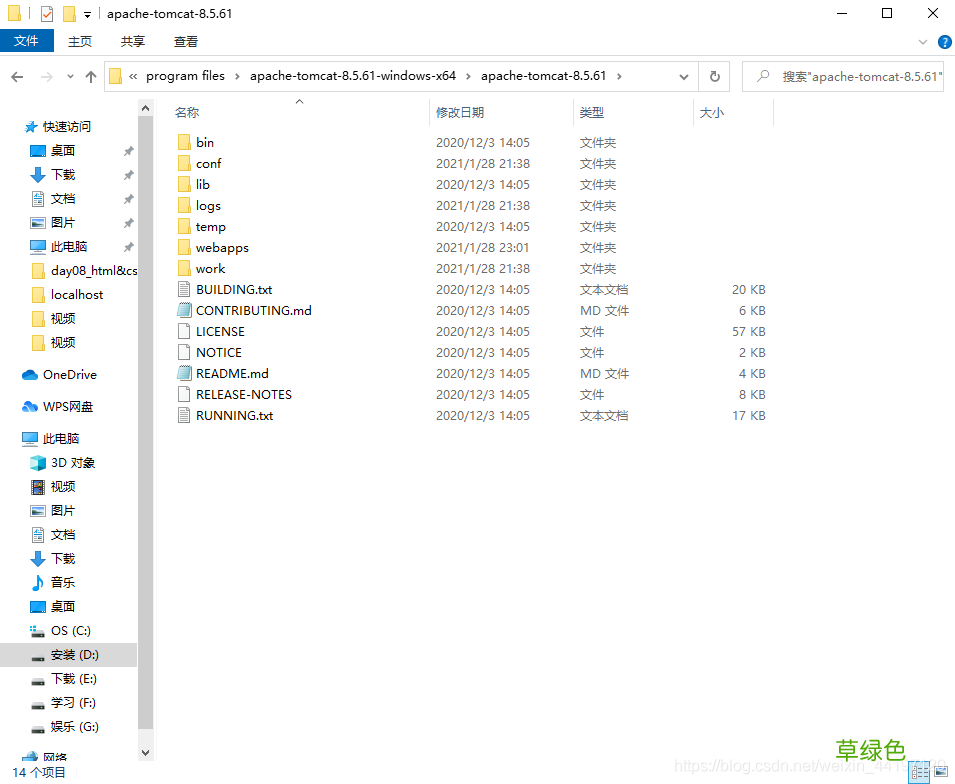Refresh the current folder view
The image size is (955, 784).
[714, 77]
